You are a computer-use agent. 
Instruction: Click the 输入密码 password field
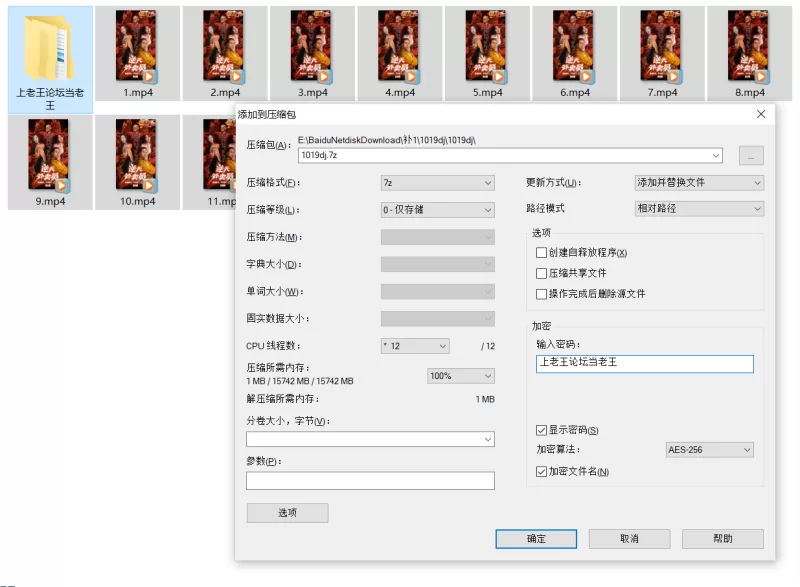coord(644,362)
